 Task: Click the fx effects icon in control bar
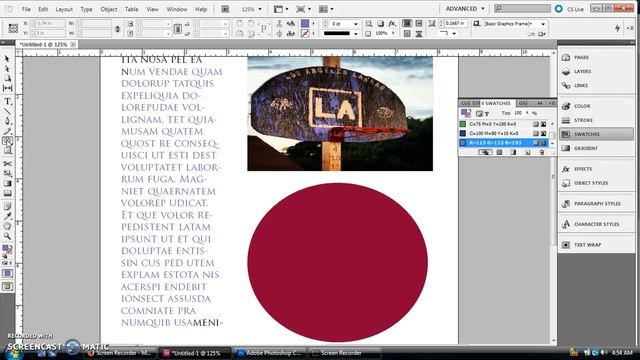[392, 24]
